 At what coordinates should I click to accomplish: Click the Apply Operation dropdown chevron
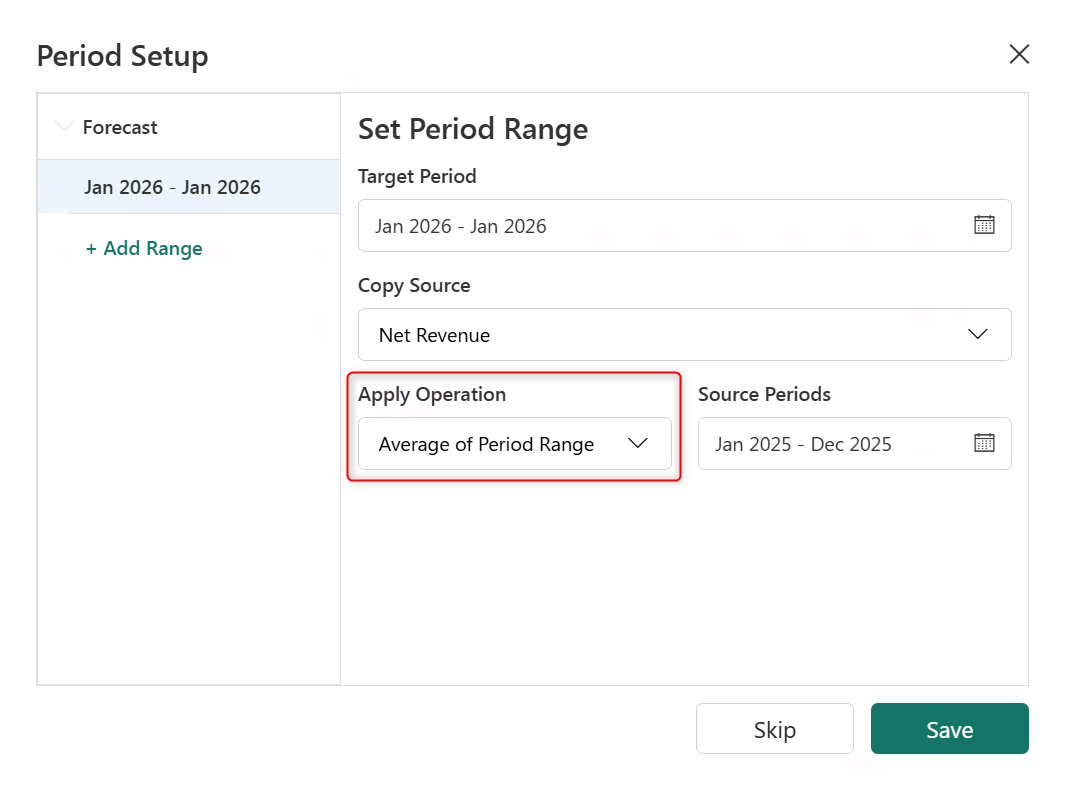pos(638,443)
